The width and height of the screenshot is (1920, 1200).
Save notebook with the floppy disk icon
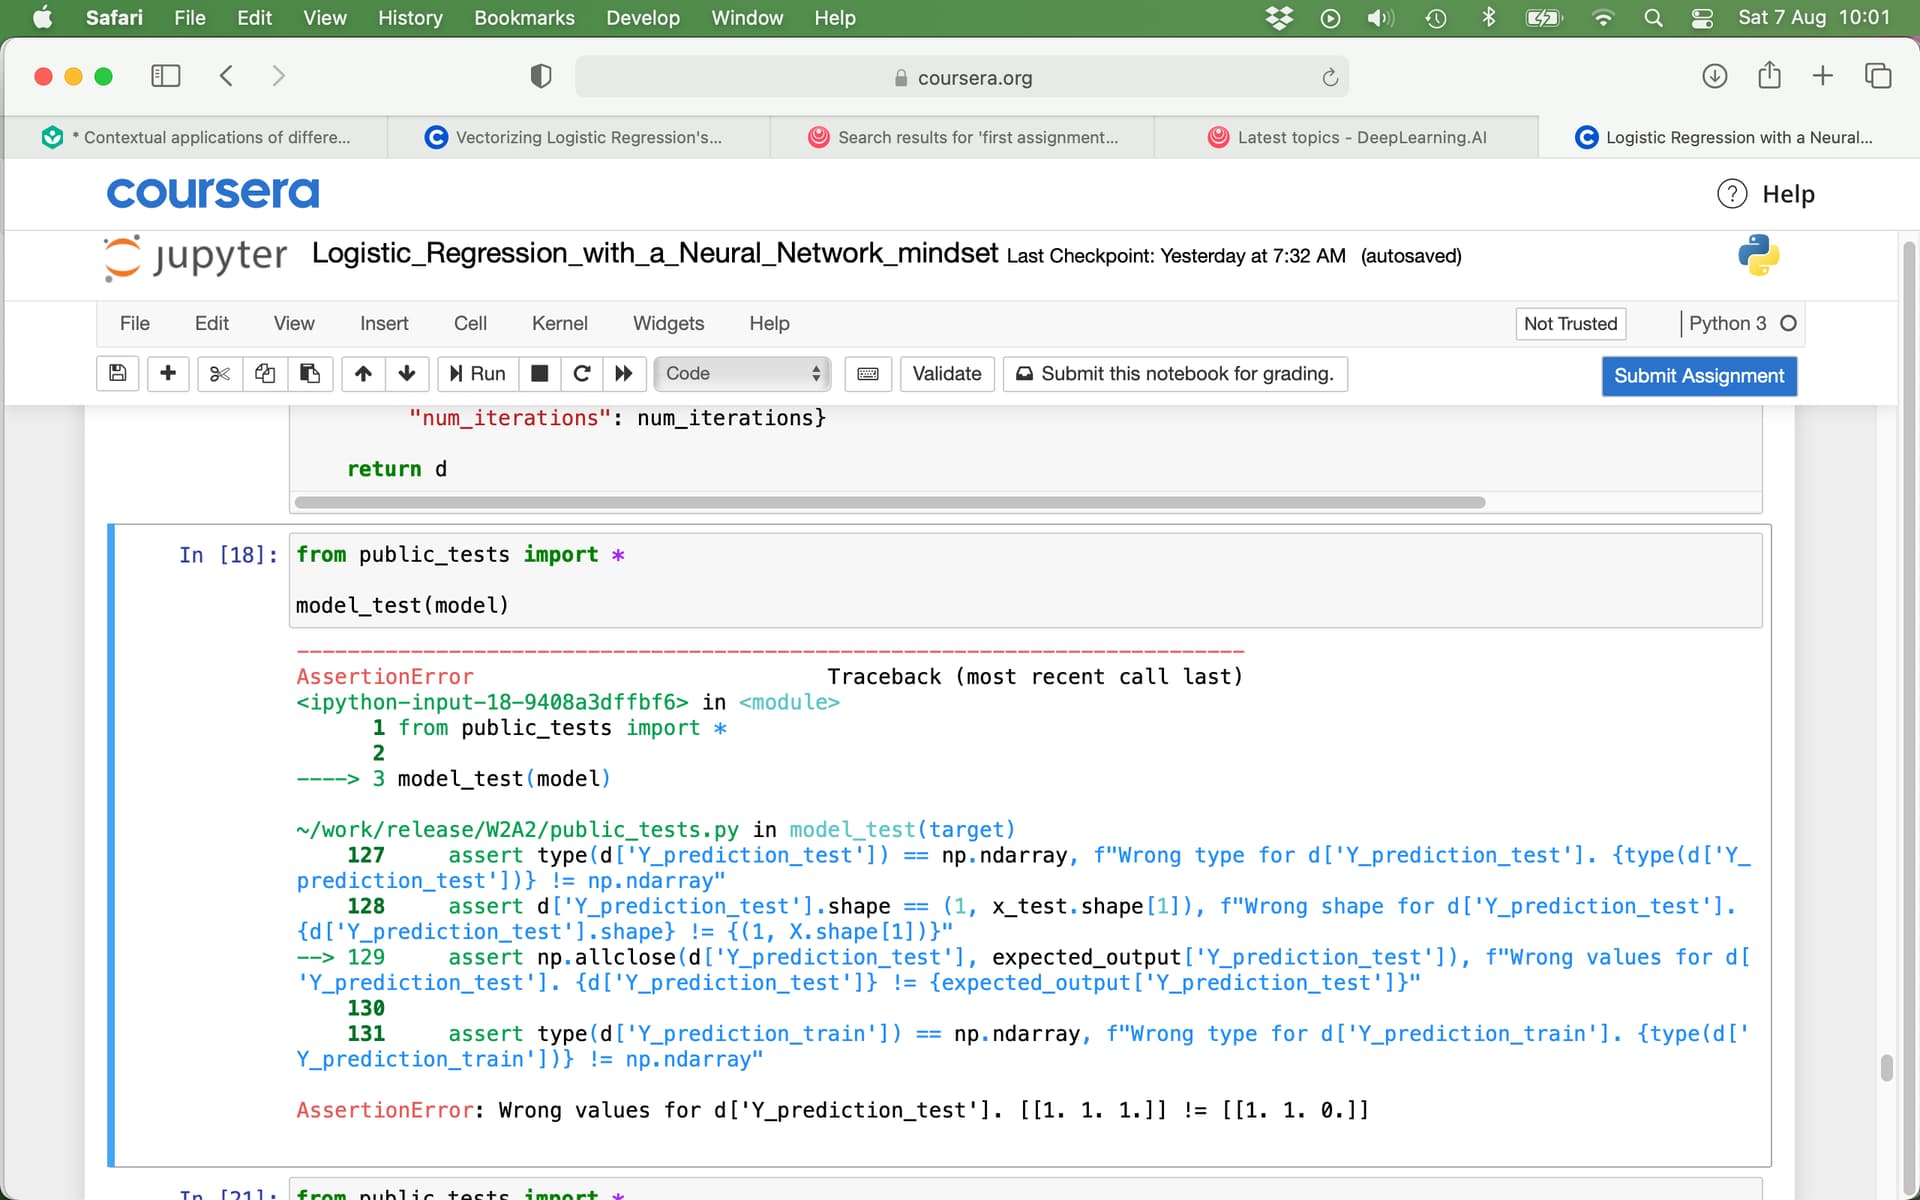(x=118, y=373)
